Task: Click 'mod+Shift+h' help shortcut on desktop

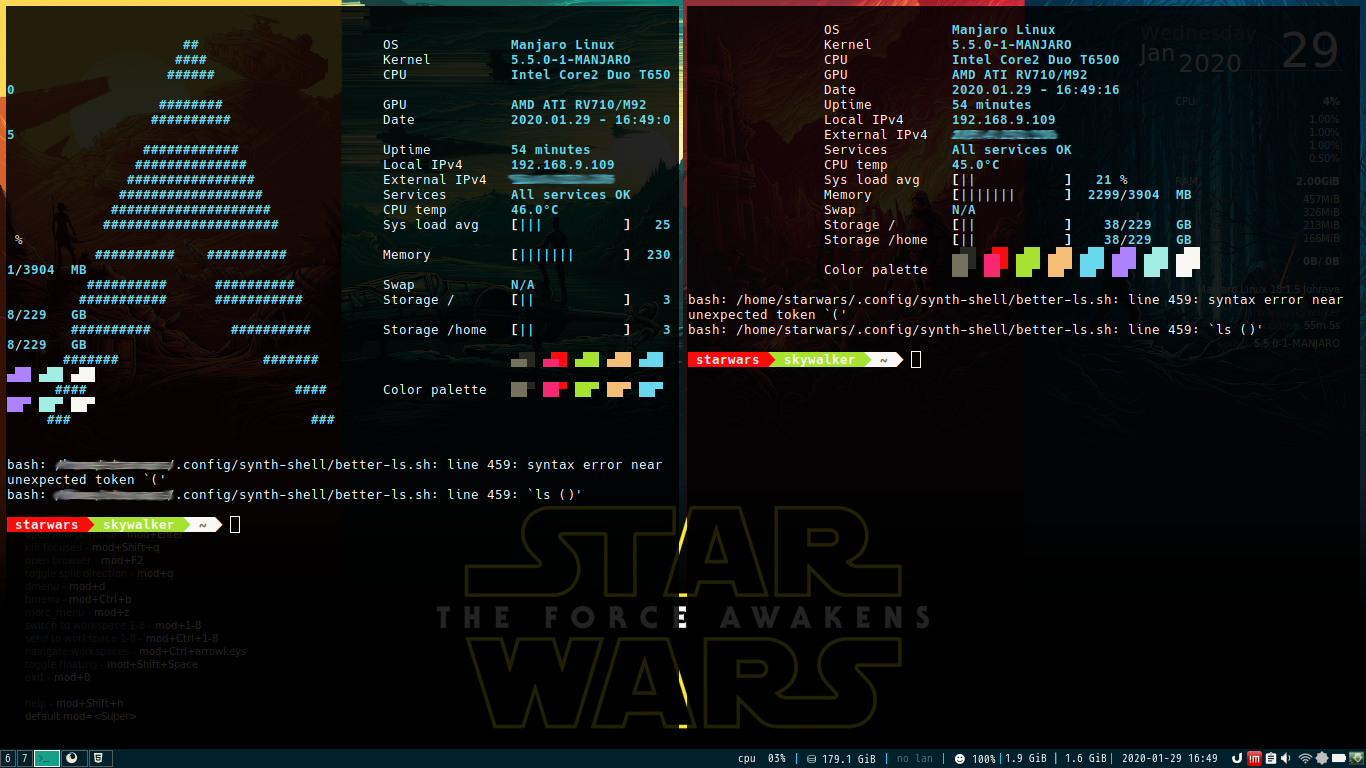Action: (x=90, y=703)
